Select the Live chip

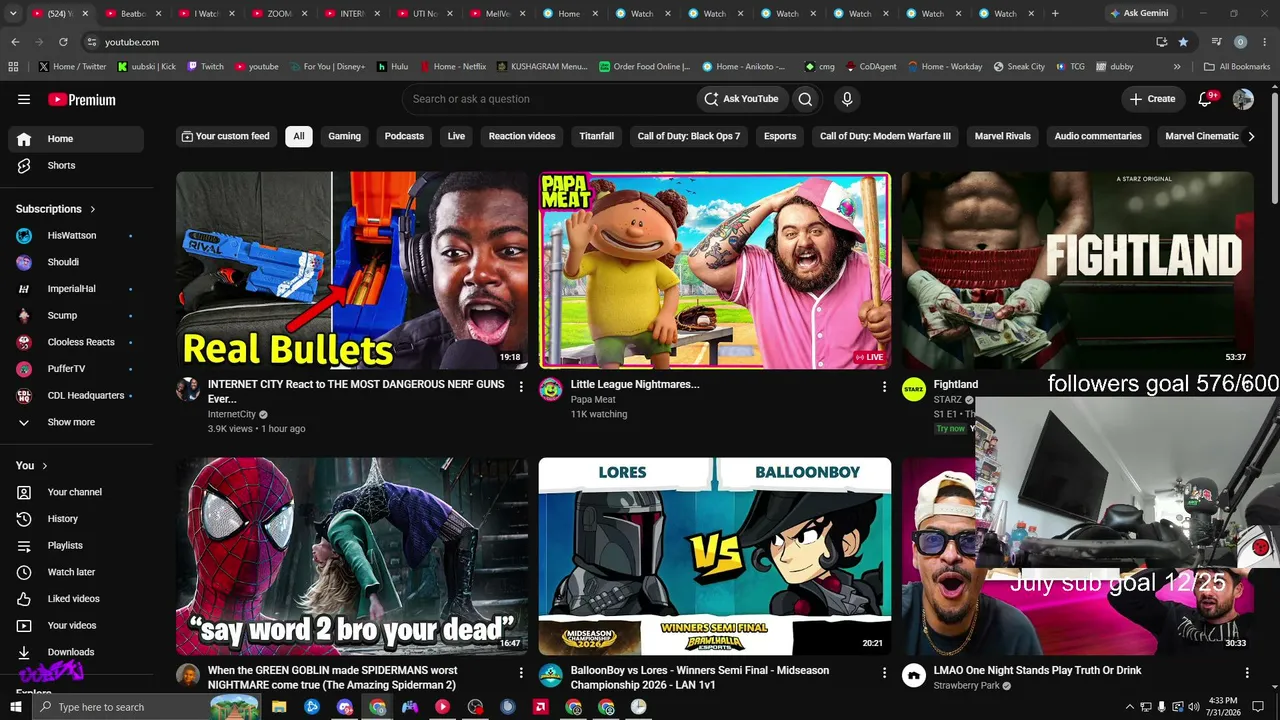click(x=457, y=136)
